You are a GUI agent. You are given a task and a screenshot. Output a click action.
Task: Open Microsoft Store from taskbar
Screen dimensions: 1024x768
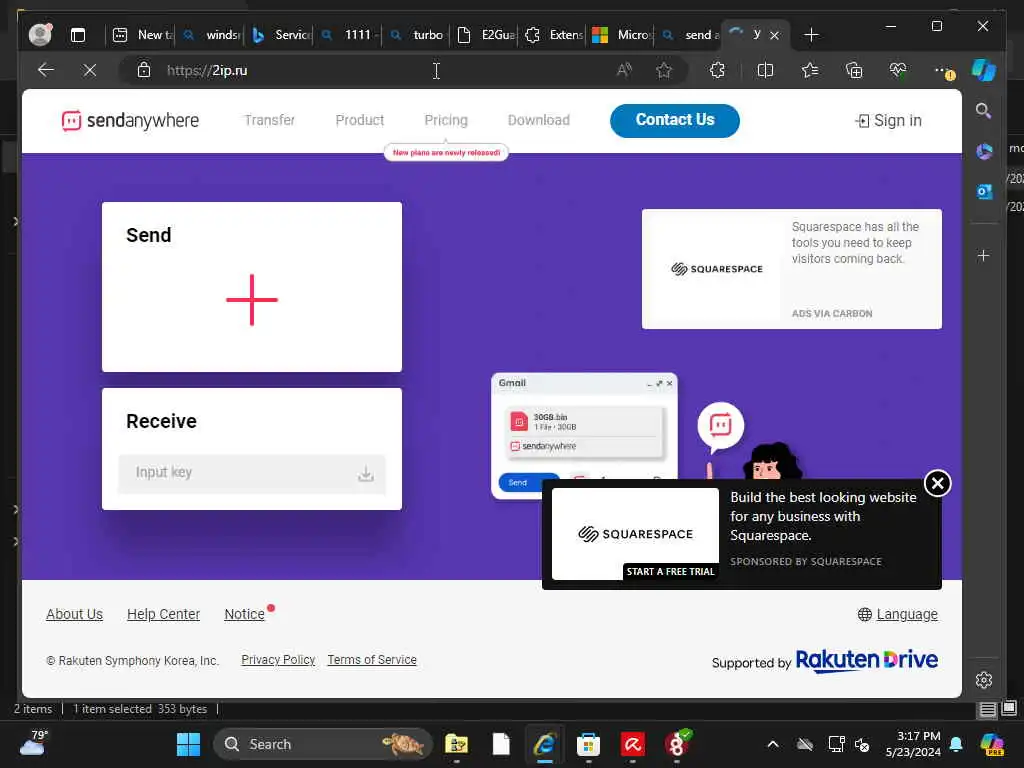click(588, 744)
